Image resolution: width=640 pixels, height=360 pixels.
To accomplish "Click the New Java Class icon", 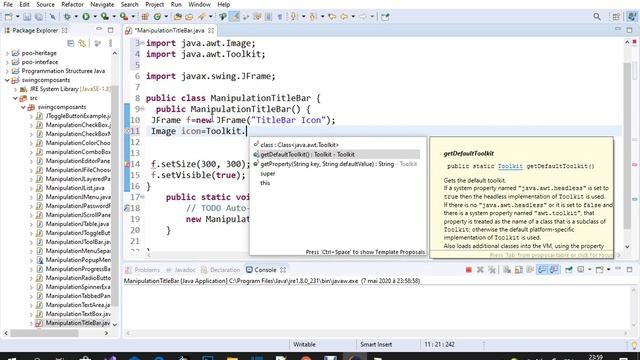I will [157, 17].
